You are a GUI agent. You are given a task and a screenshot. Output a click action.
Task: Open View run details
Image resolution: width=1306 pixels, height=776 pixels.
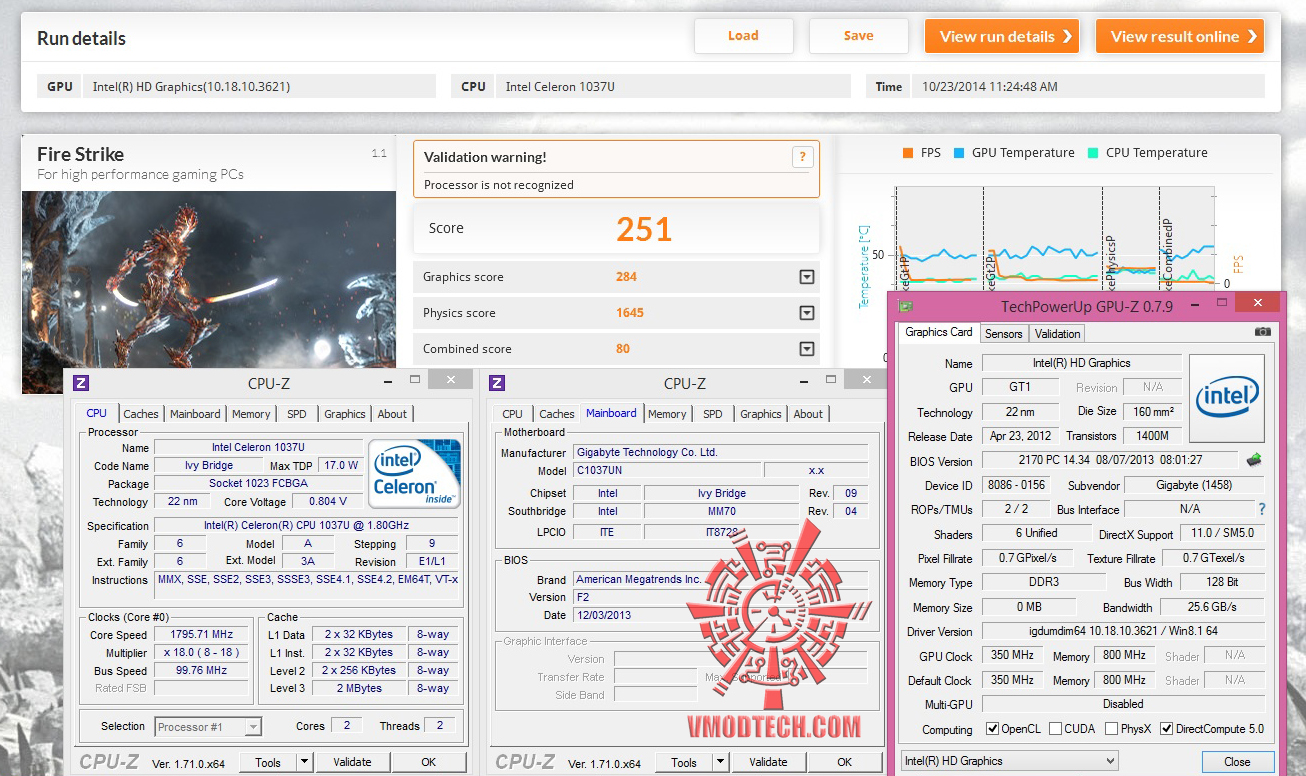point(1002,36)
